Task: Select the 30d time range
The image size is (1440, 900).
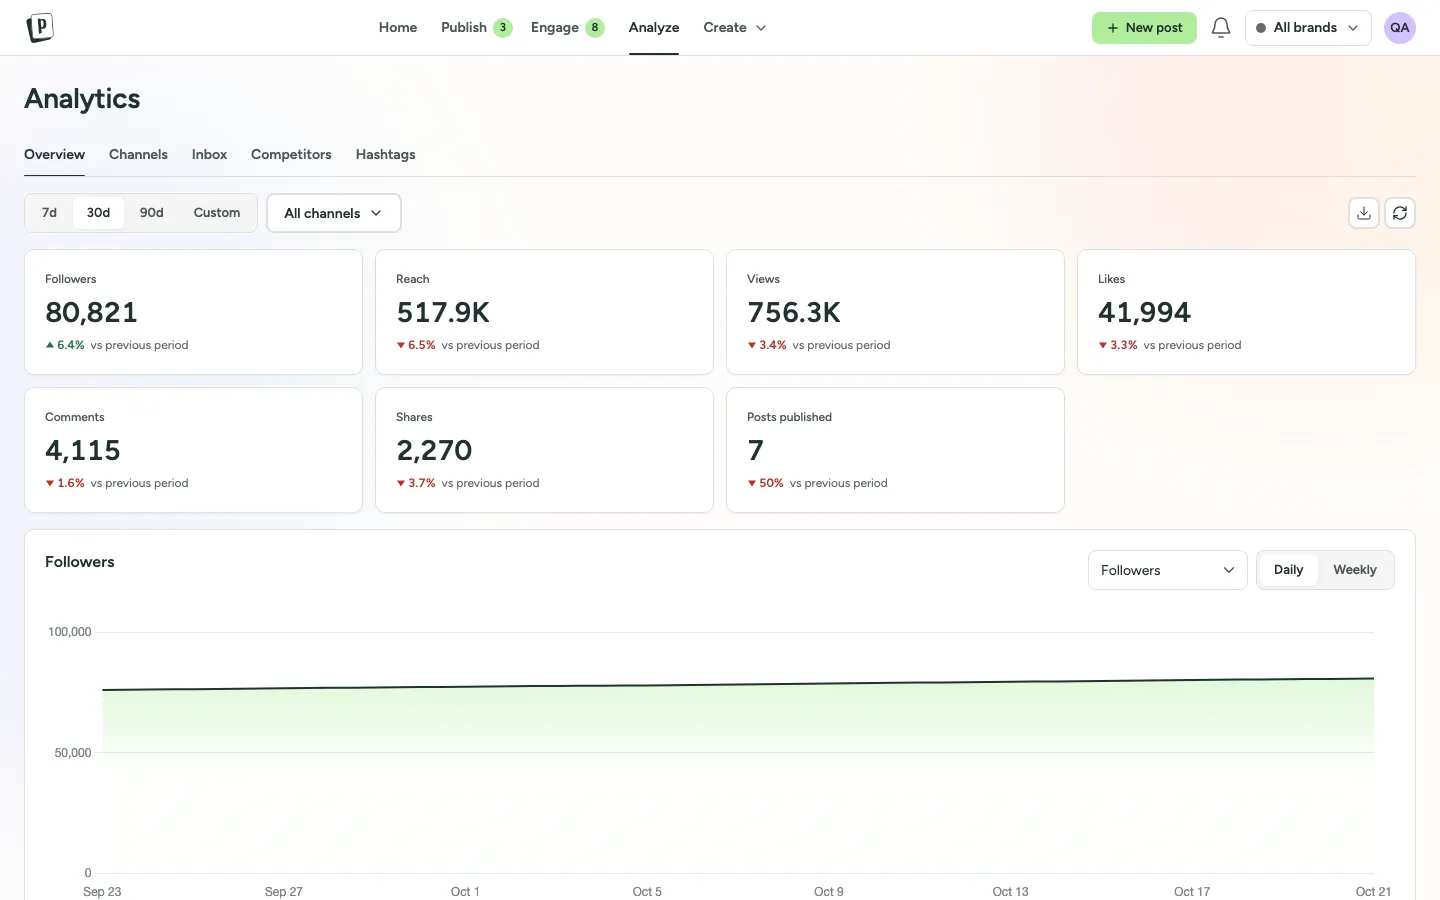Action: tap(98, 213)
